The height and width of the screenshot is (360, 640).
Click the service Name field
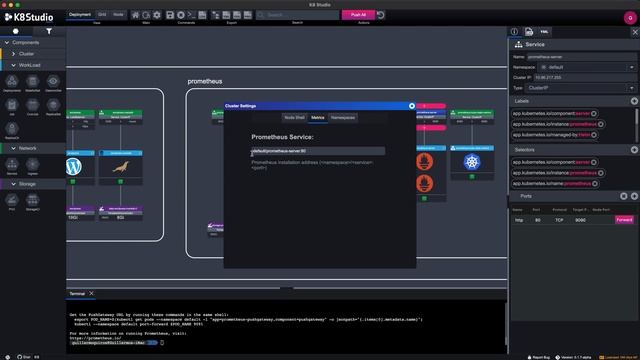(581, 57)
